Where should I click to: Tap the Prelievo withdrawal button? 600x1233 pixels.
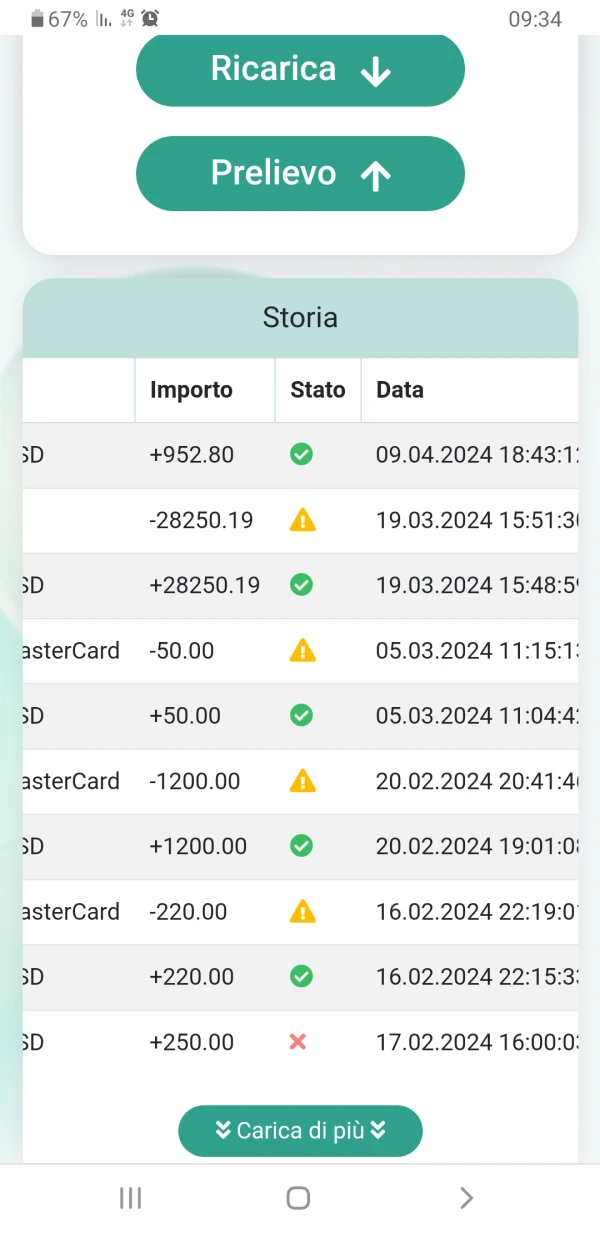300,174
